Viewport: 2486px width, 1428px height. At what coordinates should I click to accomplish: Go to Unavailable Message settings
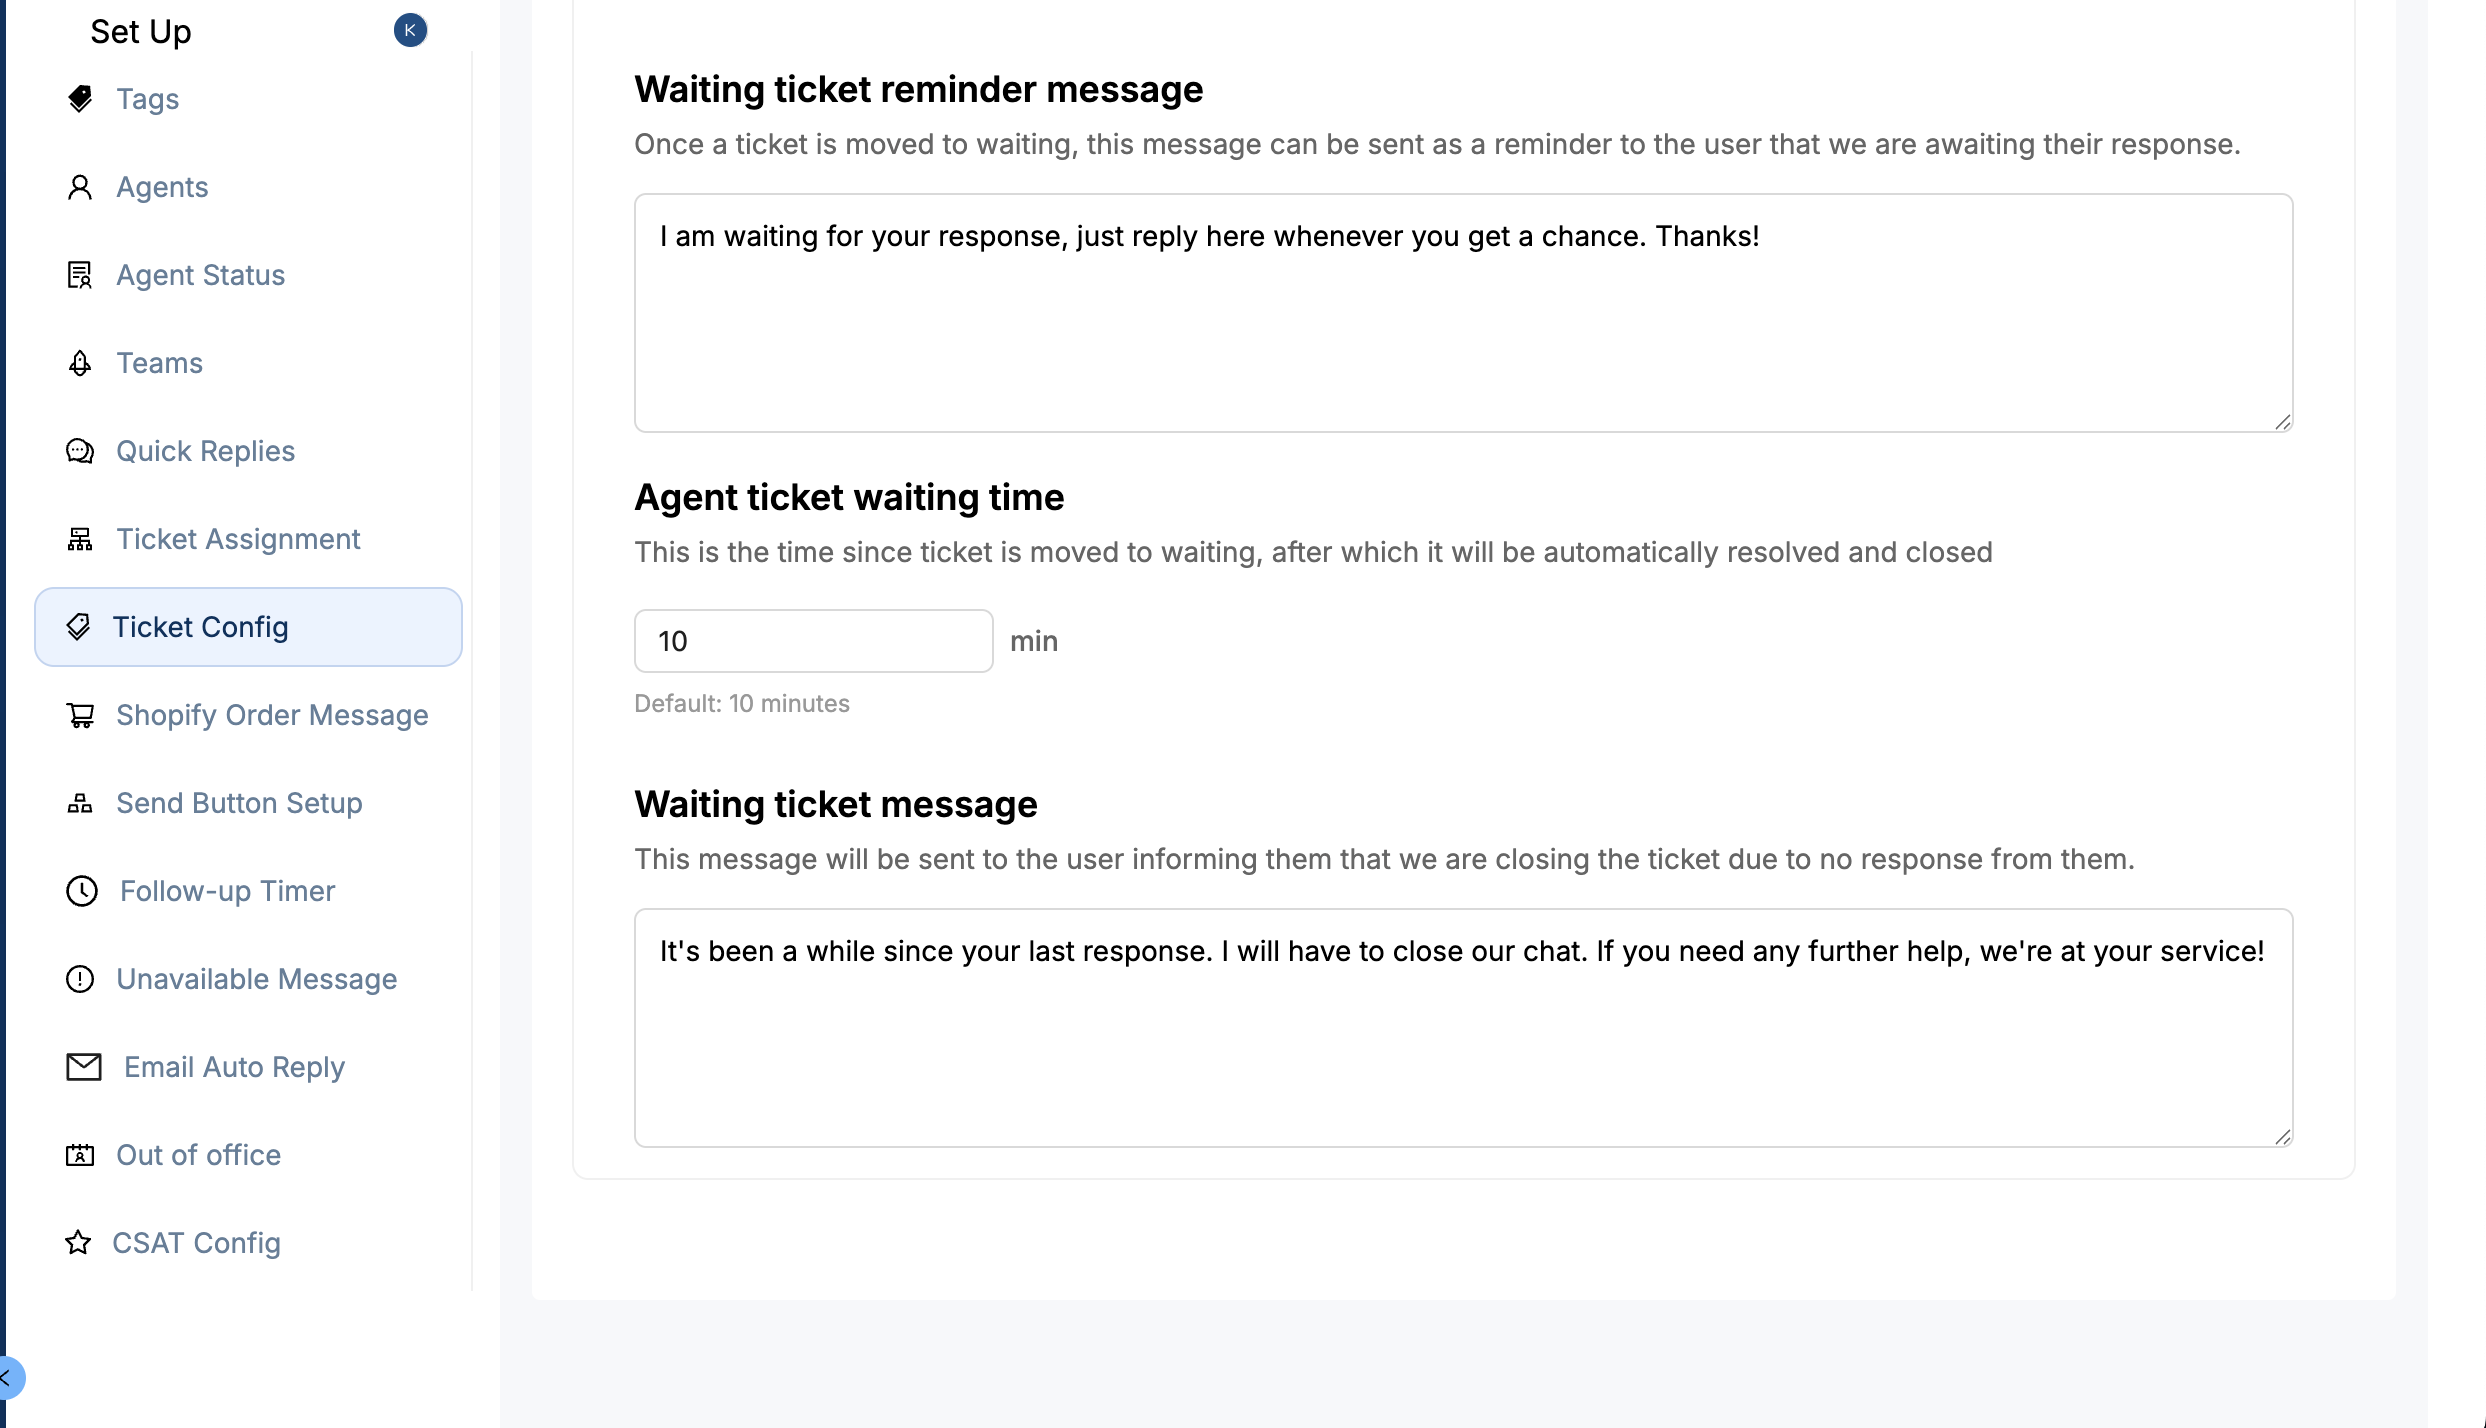[x=257, y=979]
